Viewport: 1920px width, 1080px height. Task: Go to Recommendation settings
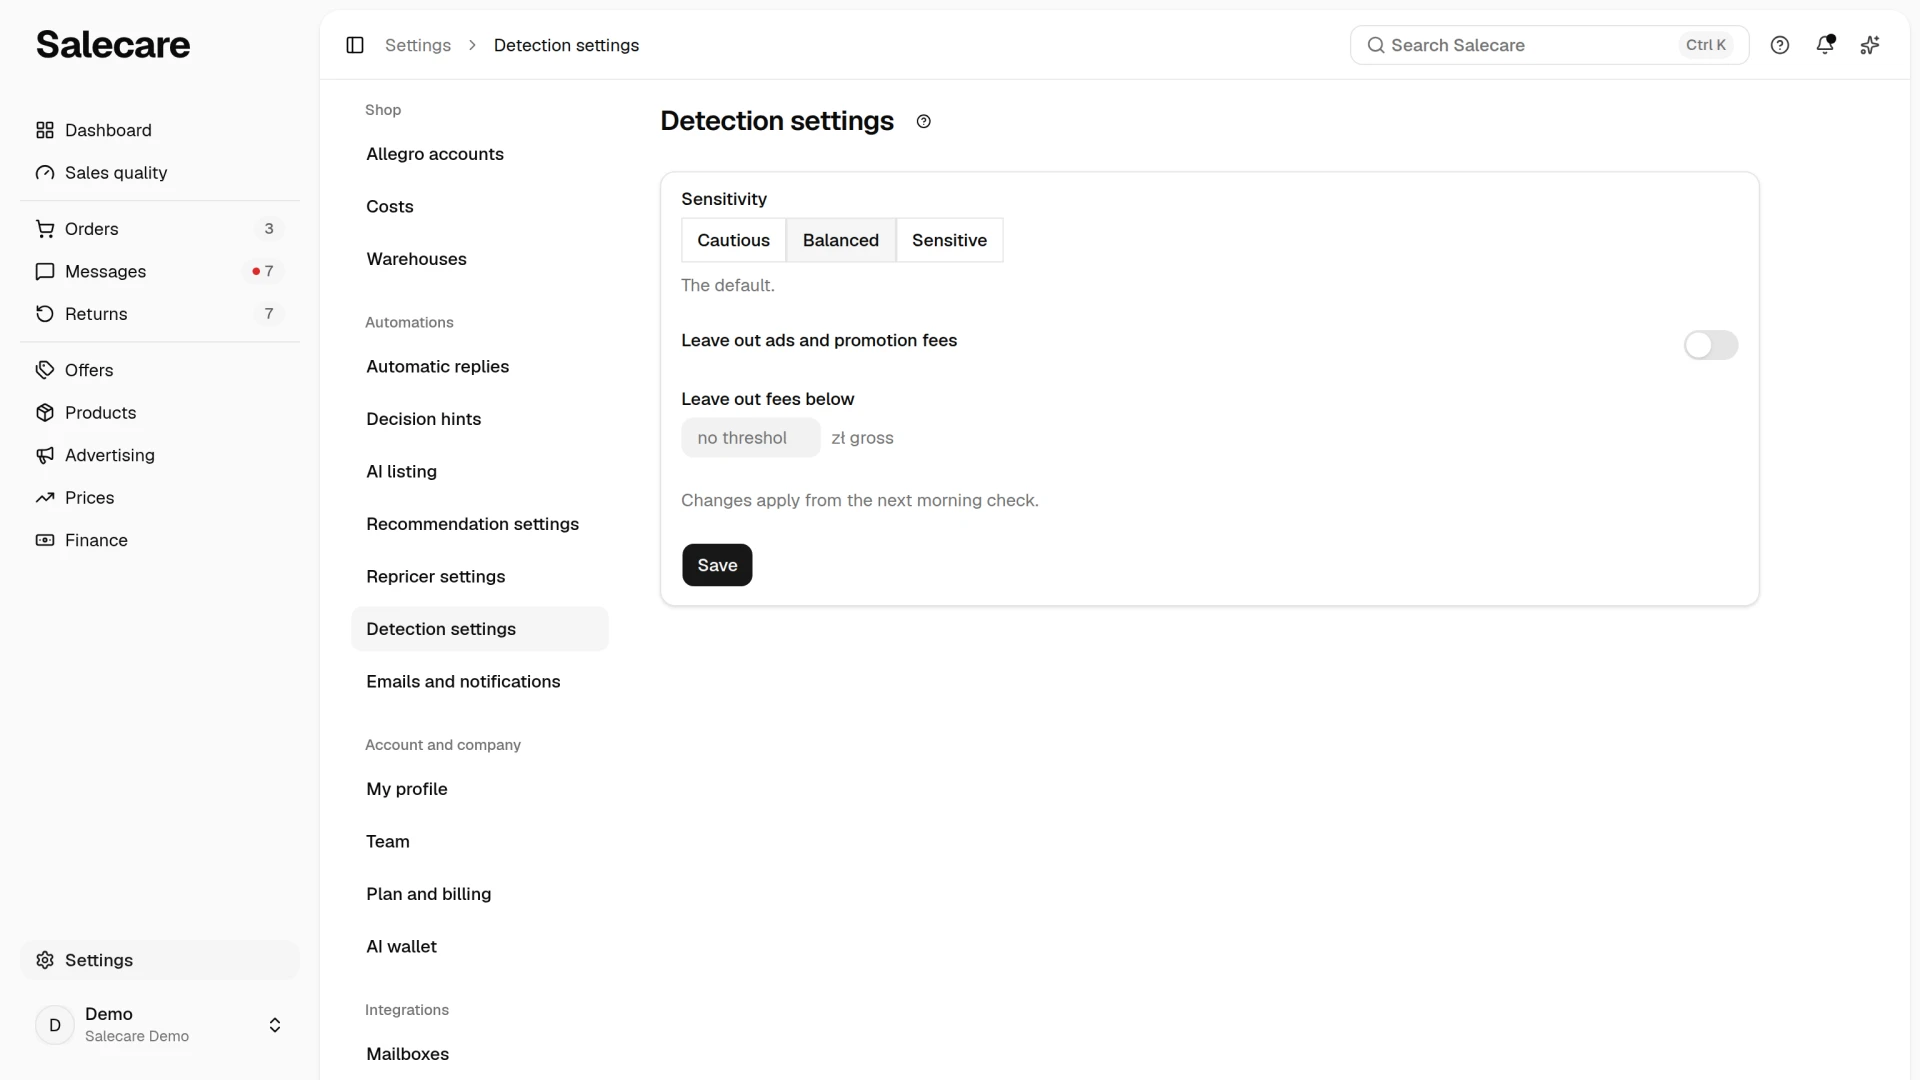[480, 524]
